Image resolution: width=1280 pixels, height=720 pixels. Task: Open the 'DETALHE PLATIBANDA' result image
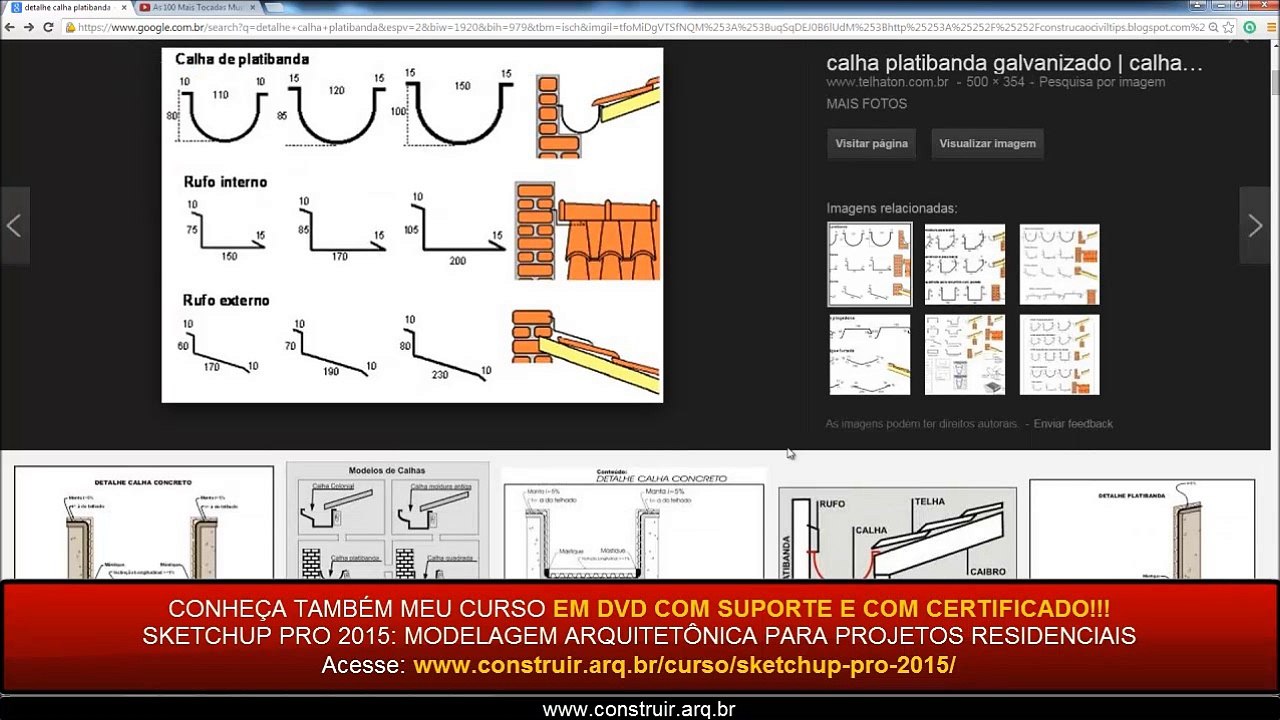(x=1142, y=530)
